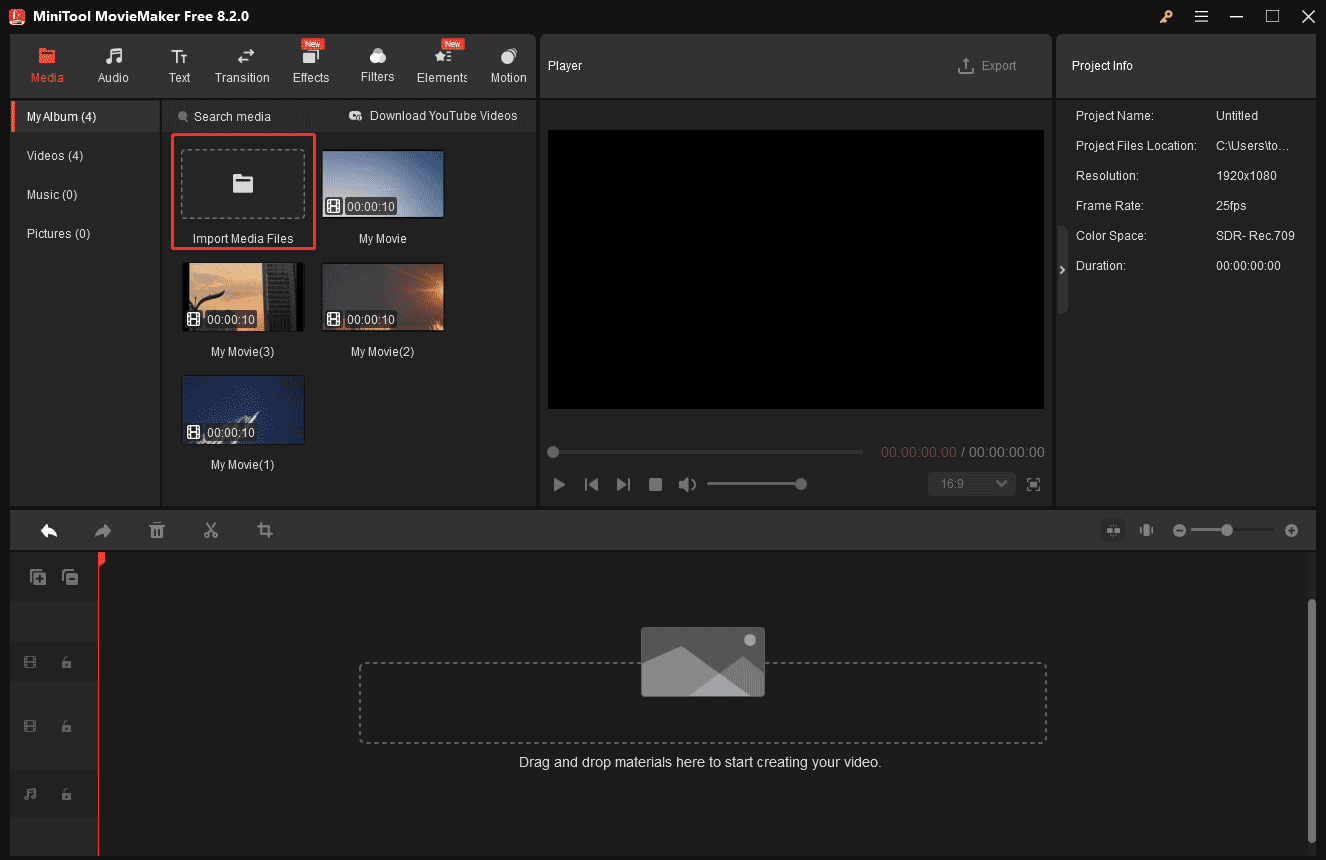Click the player seek bar

705,452
